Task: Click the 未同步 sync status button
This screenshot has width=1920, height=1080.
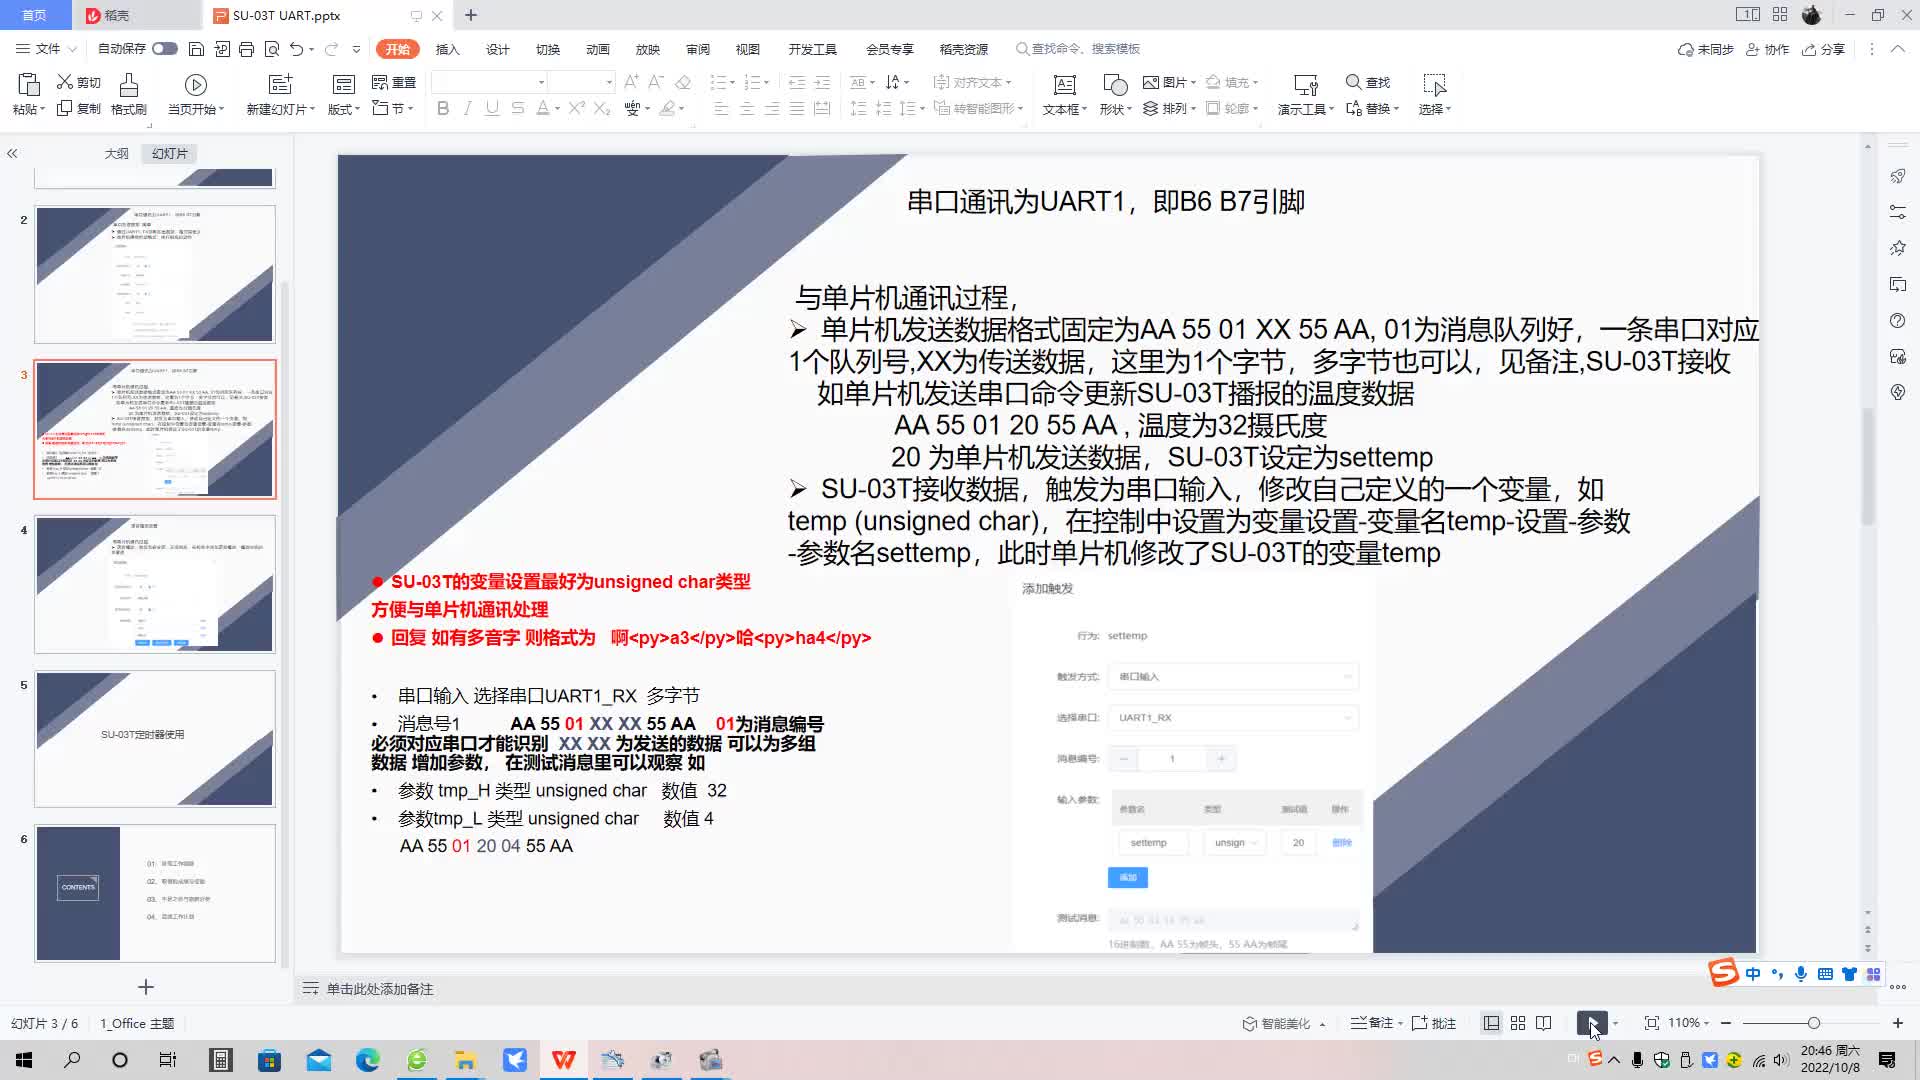Action: tap(1705, 49)
